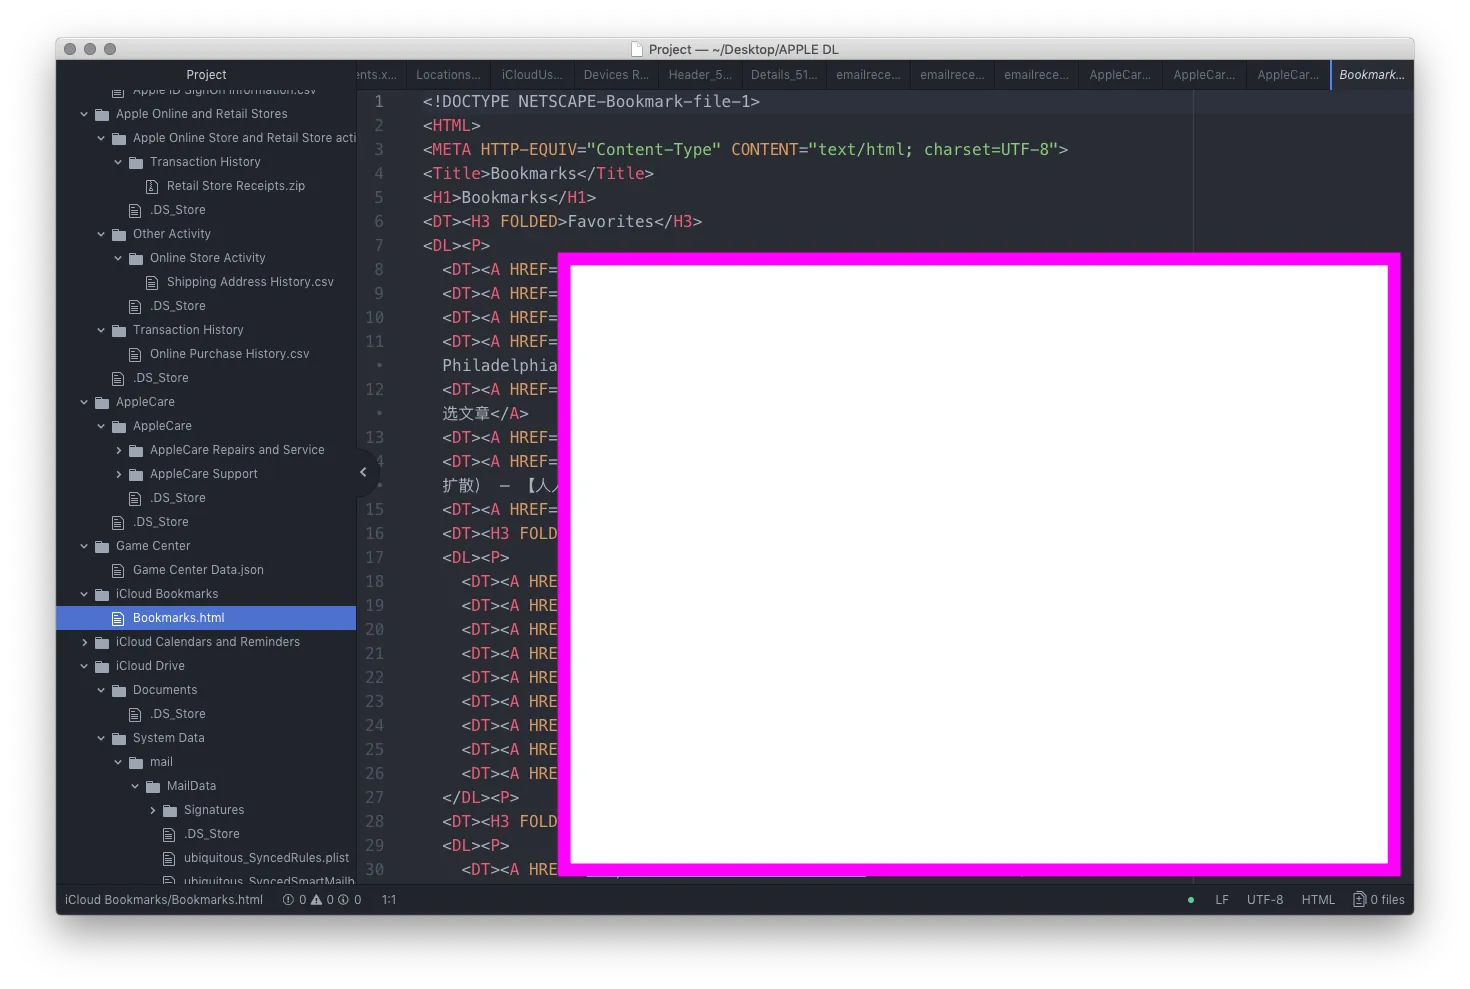The height and width of the screenshot is (989, 1470).
Task: Switch to the Details_51... tab
Action: [784, 75]
